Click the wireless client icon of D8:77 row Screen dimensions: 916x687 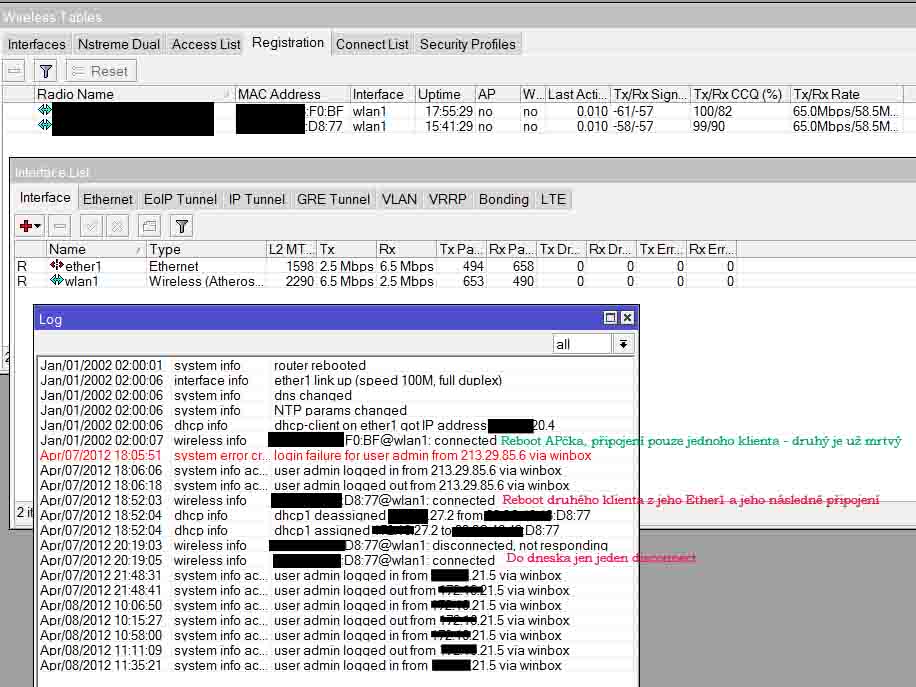[x=44, y=124]
